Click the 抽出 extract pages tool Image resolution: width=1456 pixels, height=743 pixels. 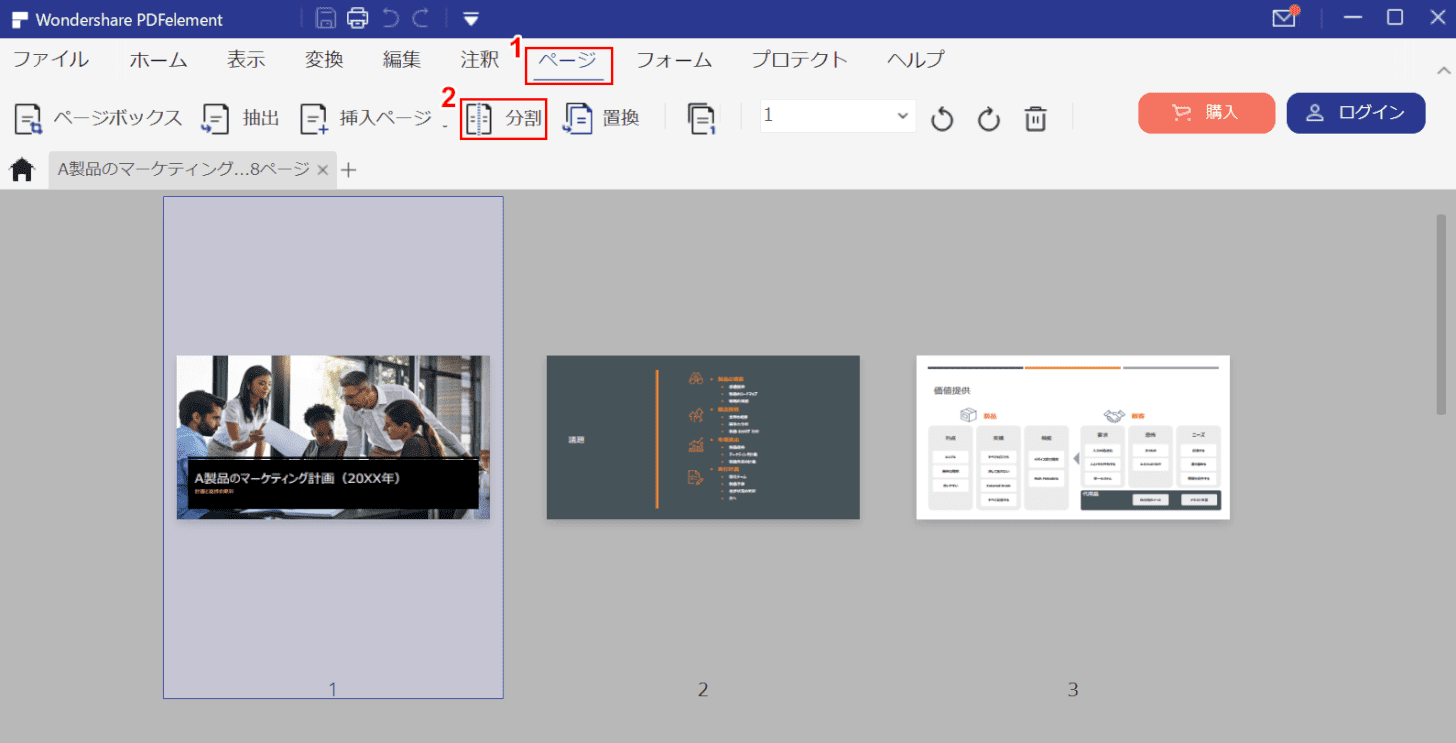240,118
